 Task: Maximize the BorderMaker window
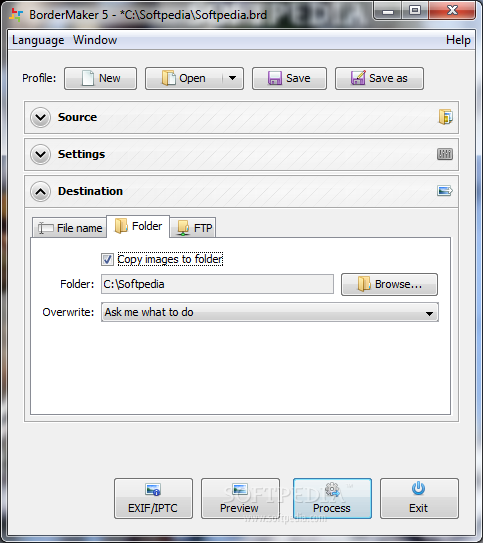tap(415, 10)
